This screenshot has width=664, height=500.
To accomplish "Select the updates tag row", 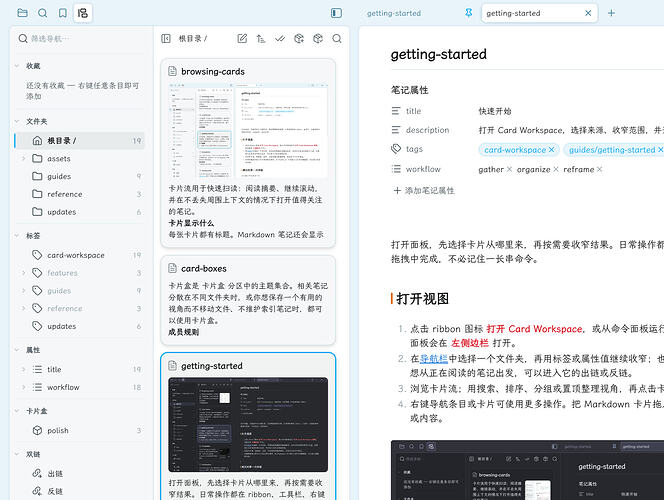I will [80, 326].
